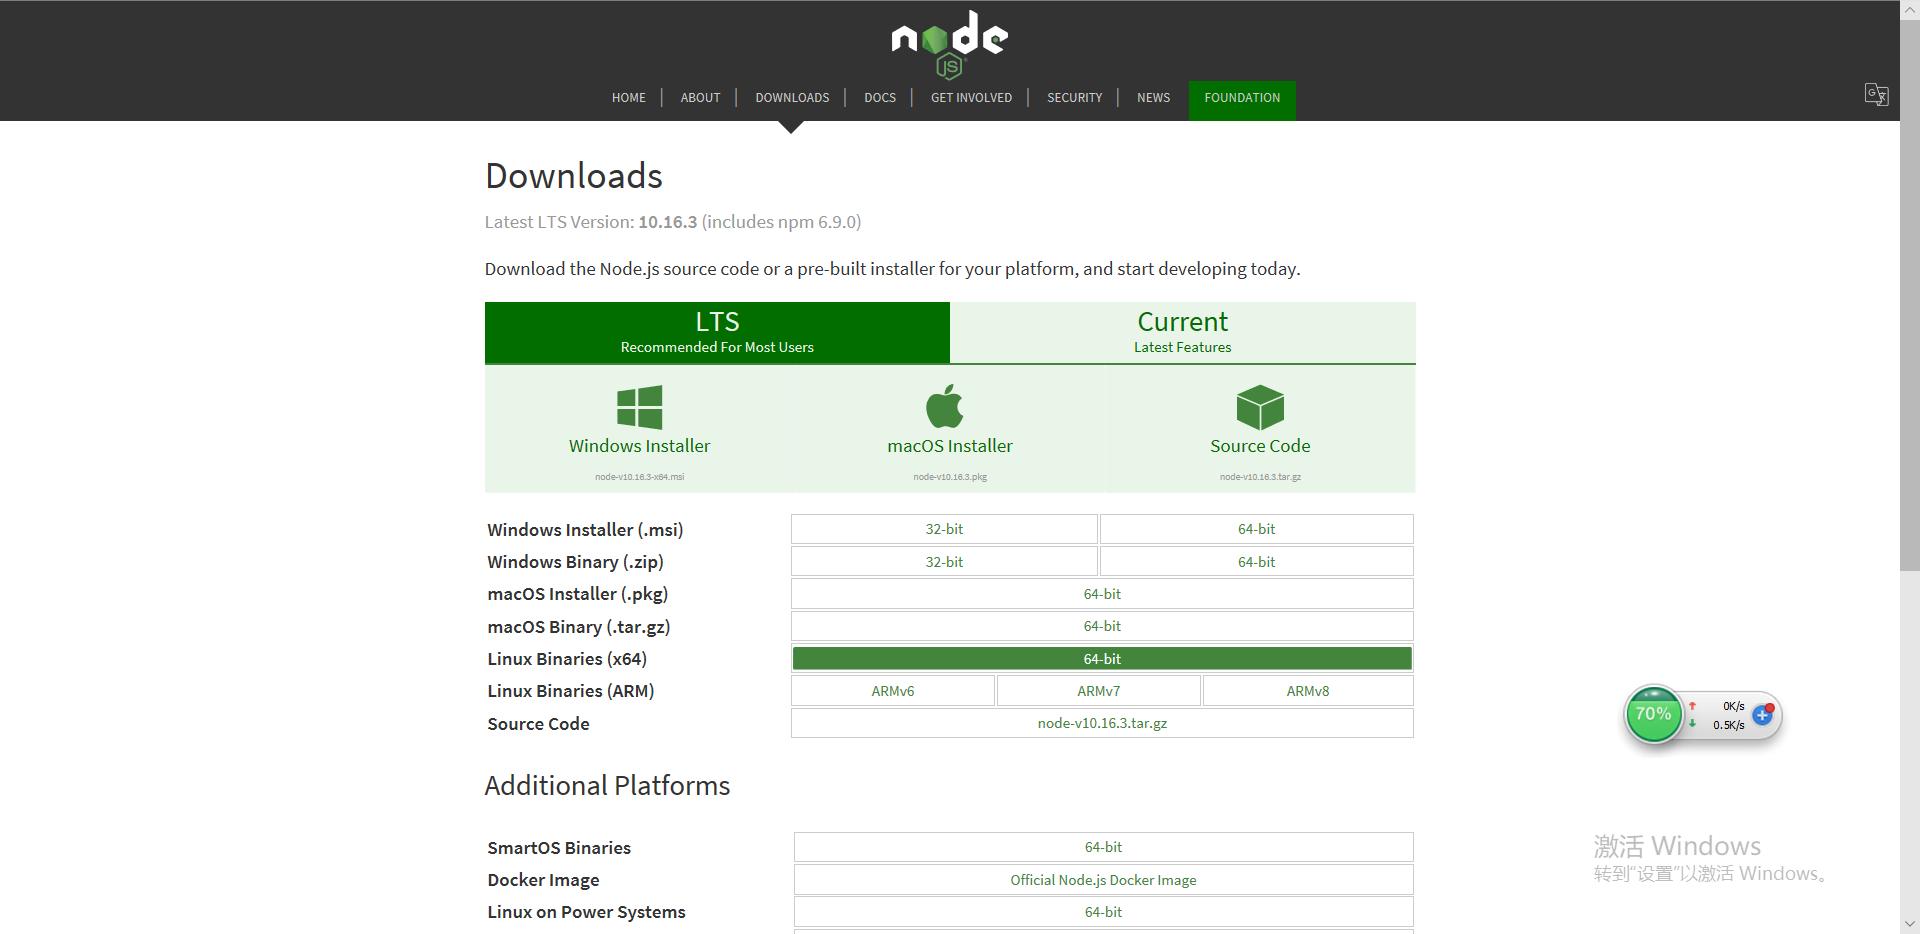Download Linux ARMv6 binaries
Screen dimensions: 1920x934
[x=893, y=691]
